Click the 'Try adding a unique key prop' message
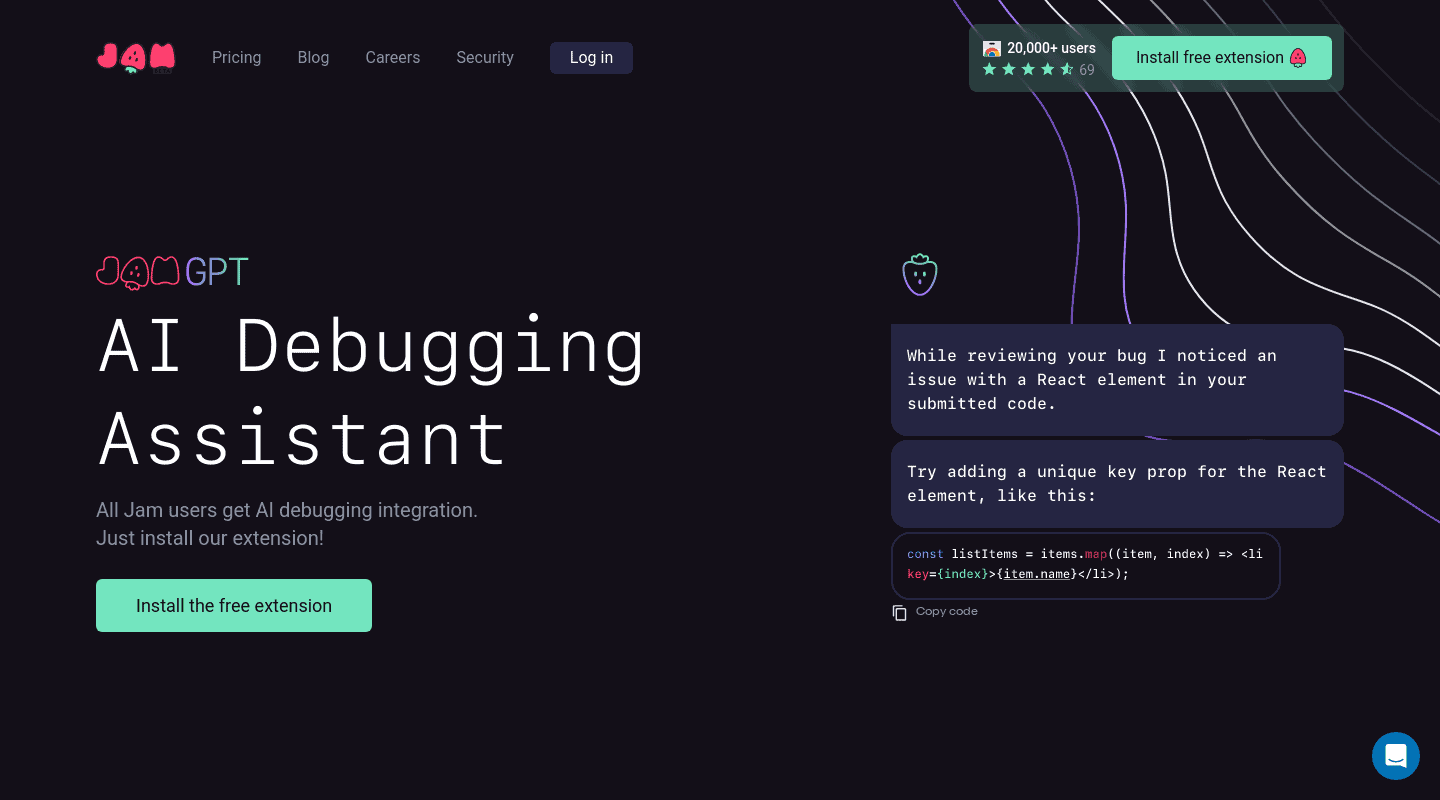Image resolution: width=1440 pixels, height=800 pixels. pyautogui.click(x=1117, y=484)
